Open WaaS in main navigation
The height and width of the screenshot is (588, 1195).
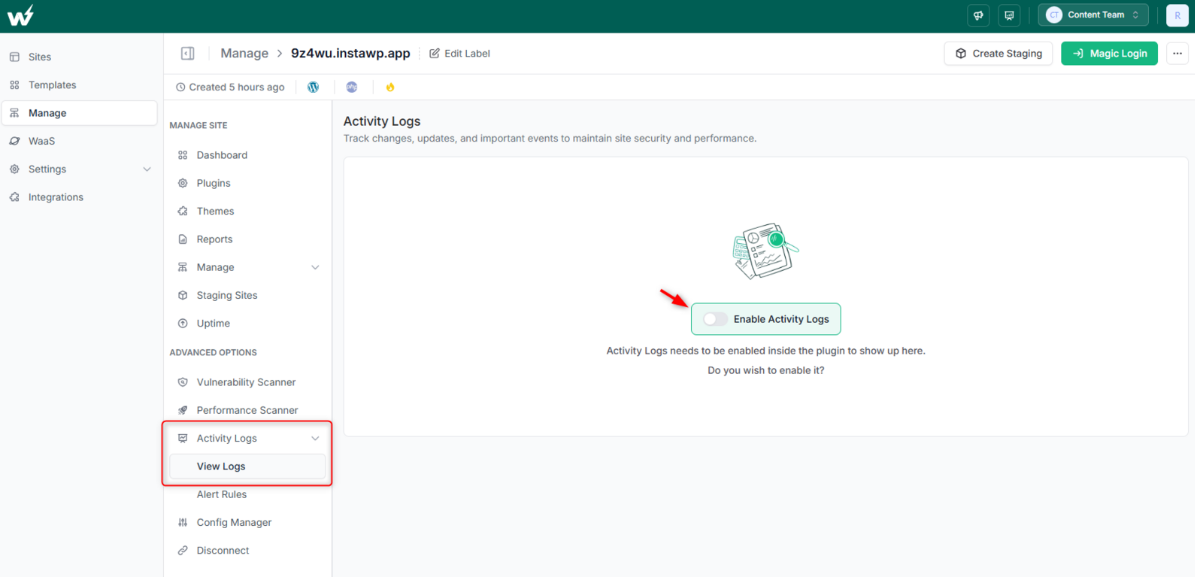pyautogui.click(x=79, y=141)
